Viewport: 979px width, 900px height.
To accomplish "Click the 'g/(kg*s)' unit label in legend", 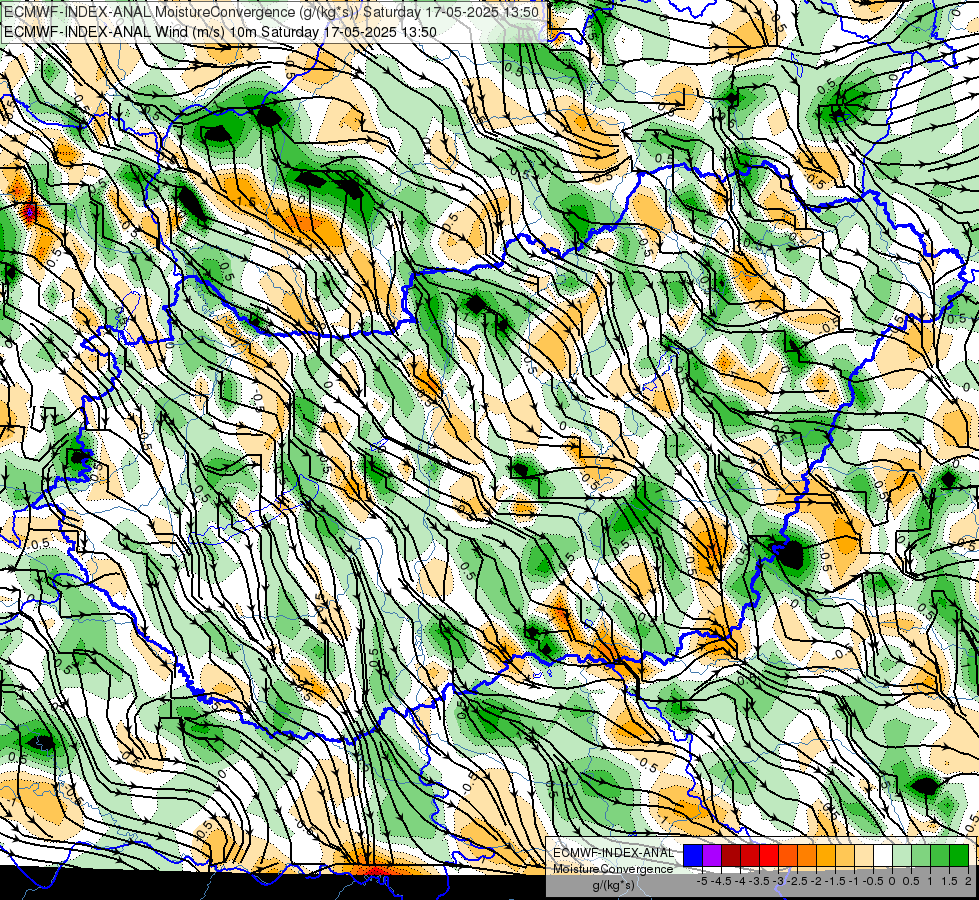I will (614, 885).
